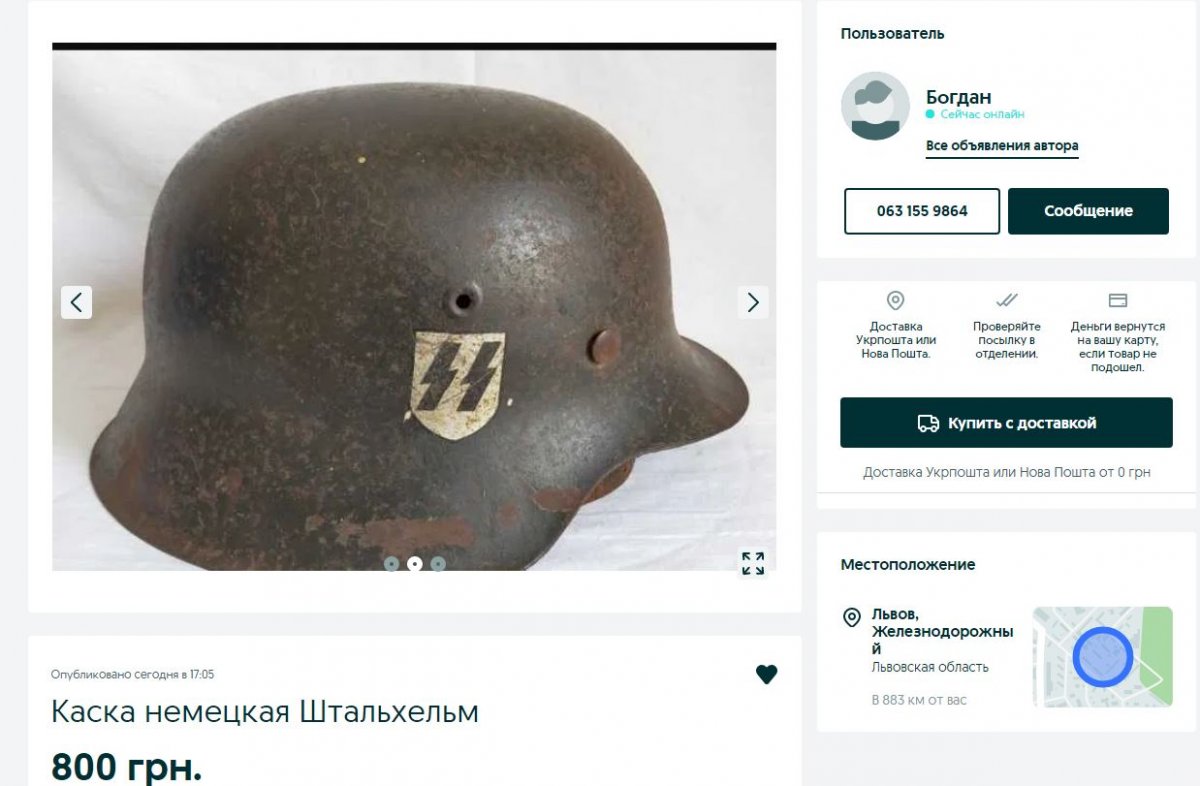Click the truck icon in buy button

(928, 423)
